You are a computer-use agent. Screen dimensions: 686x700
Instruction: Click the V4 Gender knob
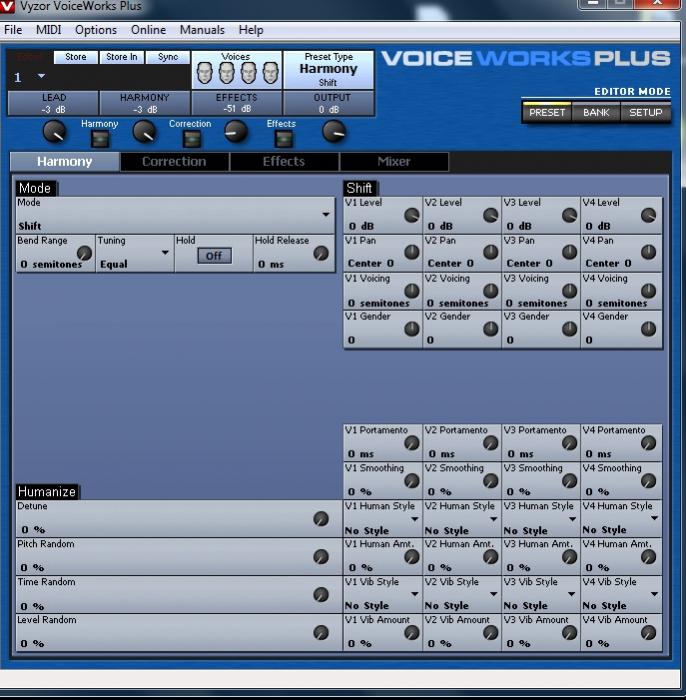click(x=648, y=329)
